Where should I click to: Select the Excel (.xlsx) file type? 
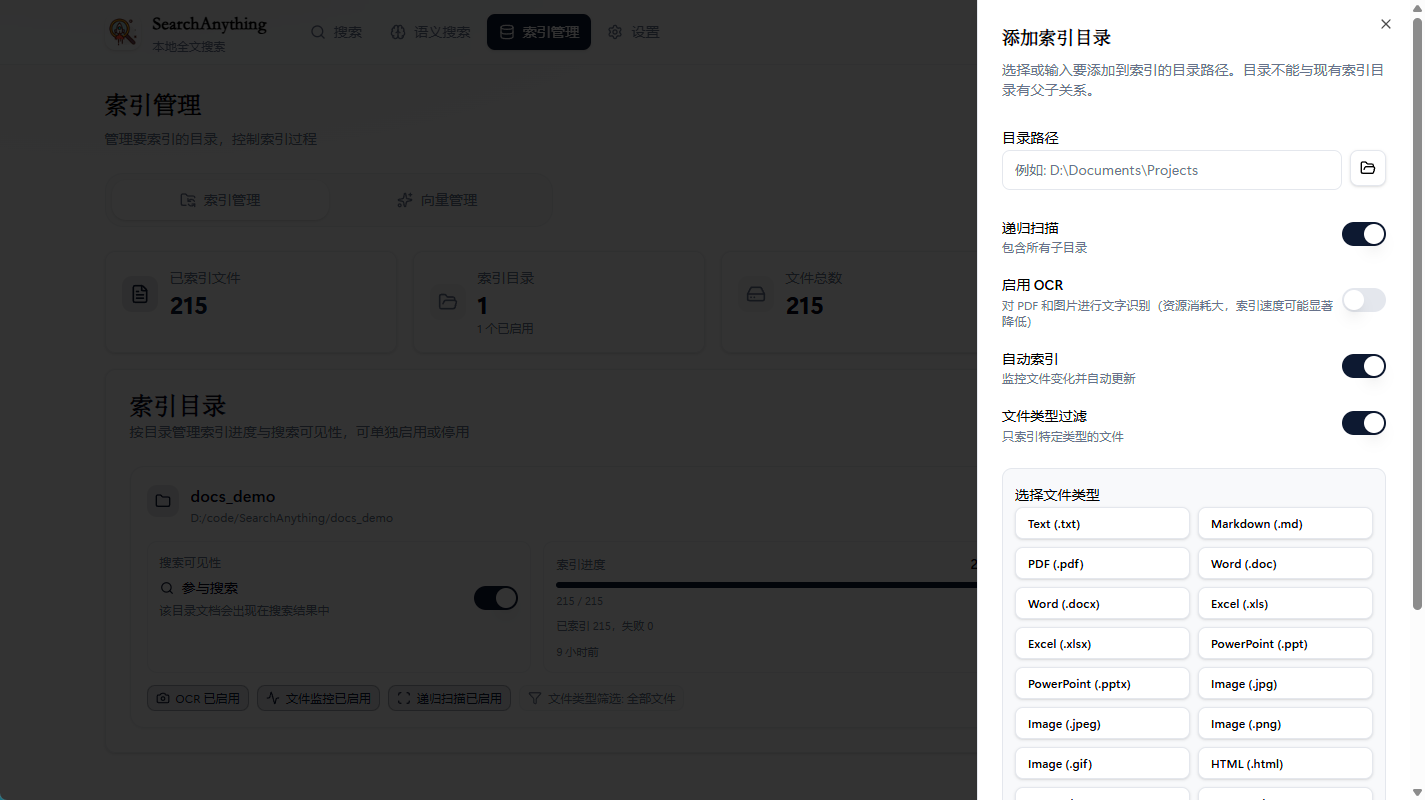click(1102, 644)
